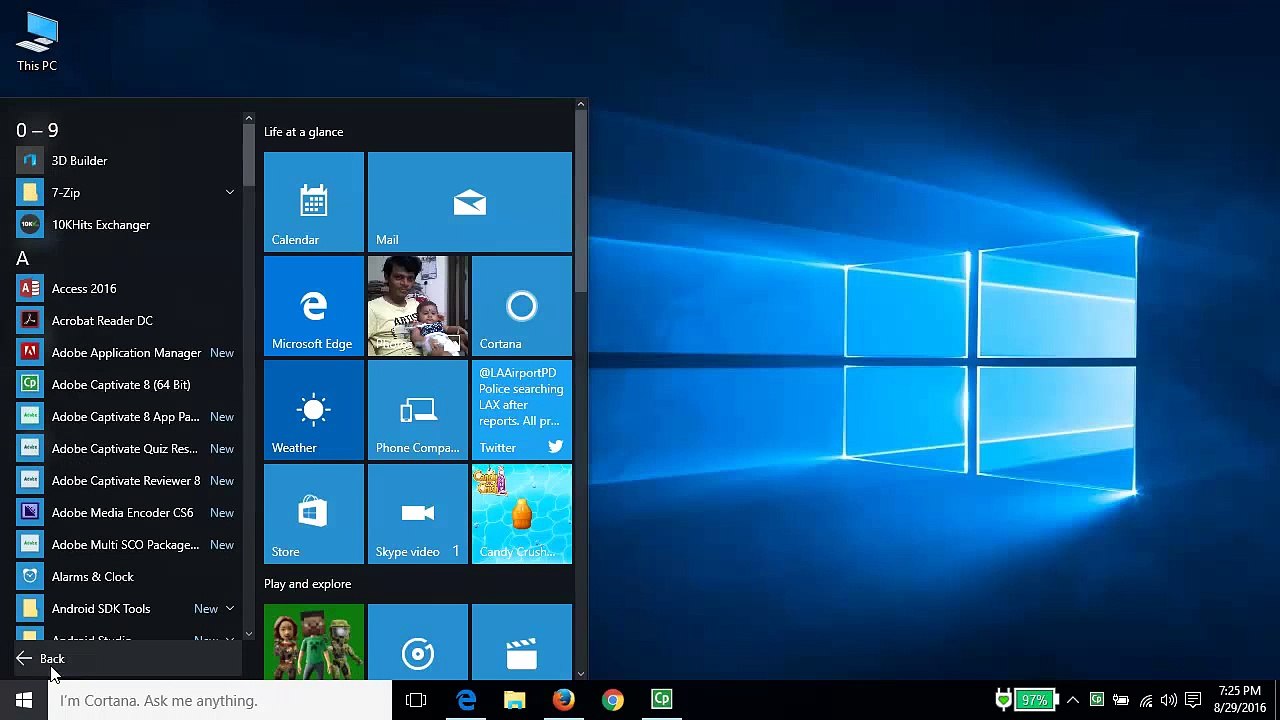The height and width of the screenshot is (720, 1280).
Task: Click the Adobe Captivate Reviewer 8 icon
Action: click(30, 480)
